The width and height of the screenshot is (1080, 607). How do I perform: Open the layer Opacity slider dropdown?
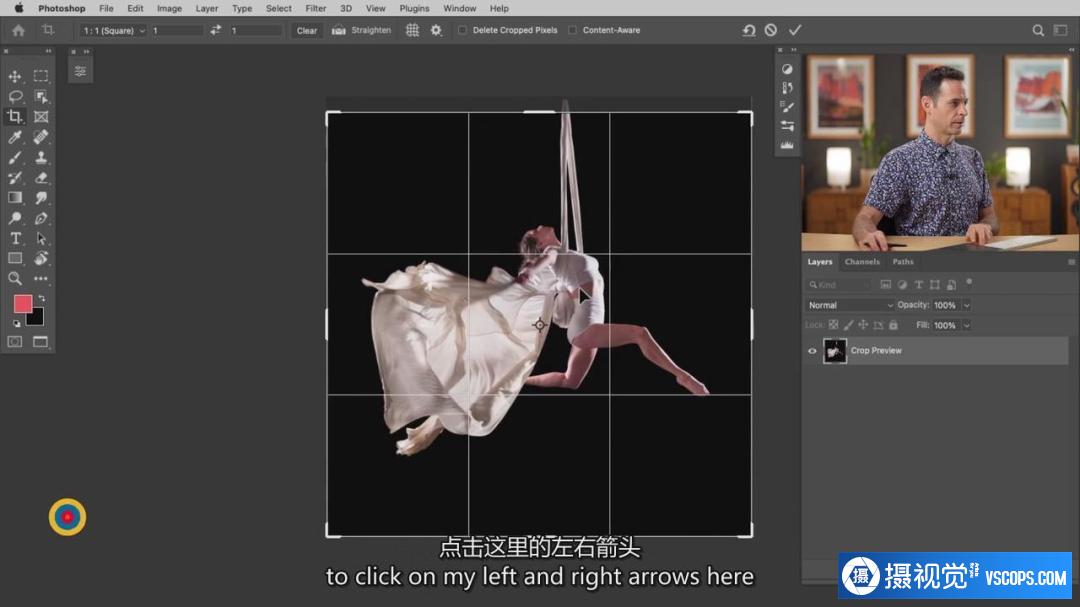[x=966, y=305]
